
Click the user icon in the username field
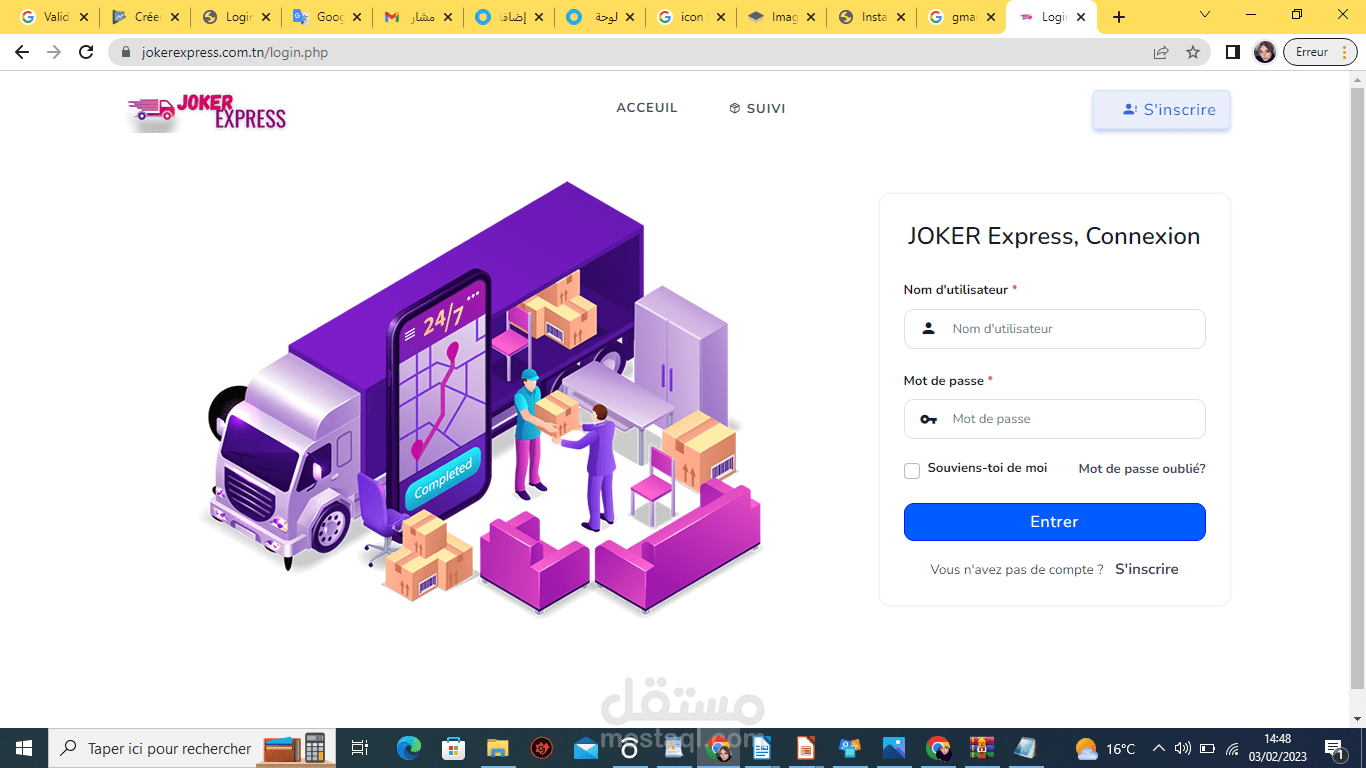point(928,328)
